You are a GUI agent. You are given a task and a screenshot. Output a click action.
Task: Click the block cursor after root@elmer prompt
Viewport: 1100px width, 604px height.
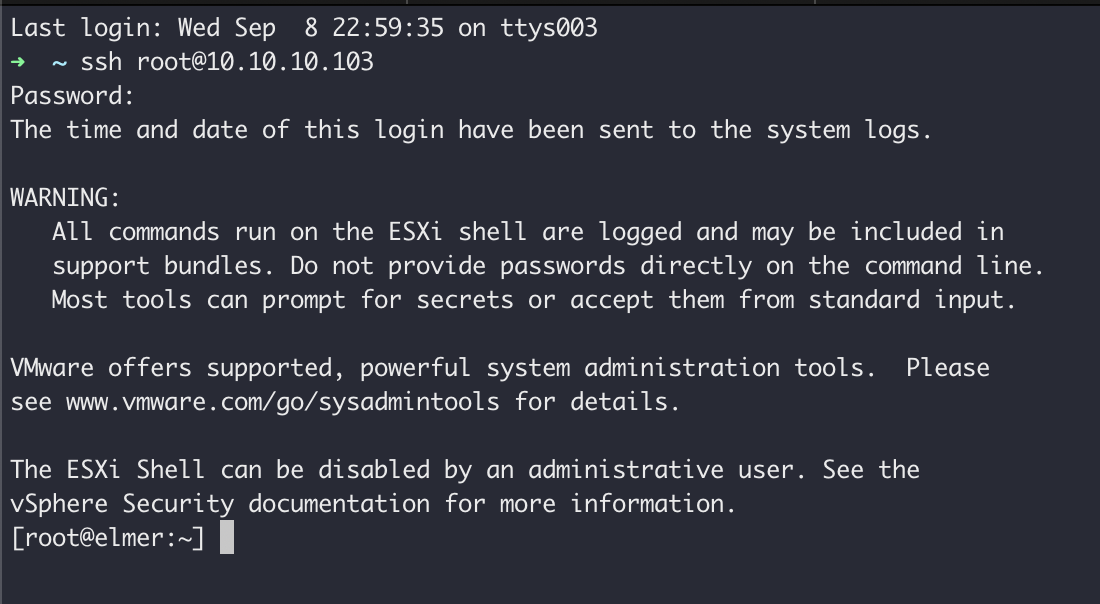pyautogui.click(x=227, y=537)
